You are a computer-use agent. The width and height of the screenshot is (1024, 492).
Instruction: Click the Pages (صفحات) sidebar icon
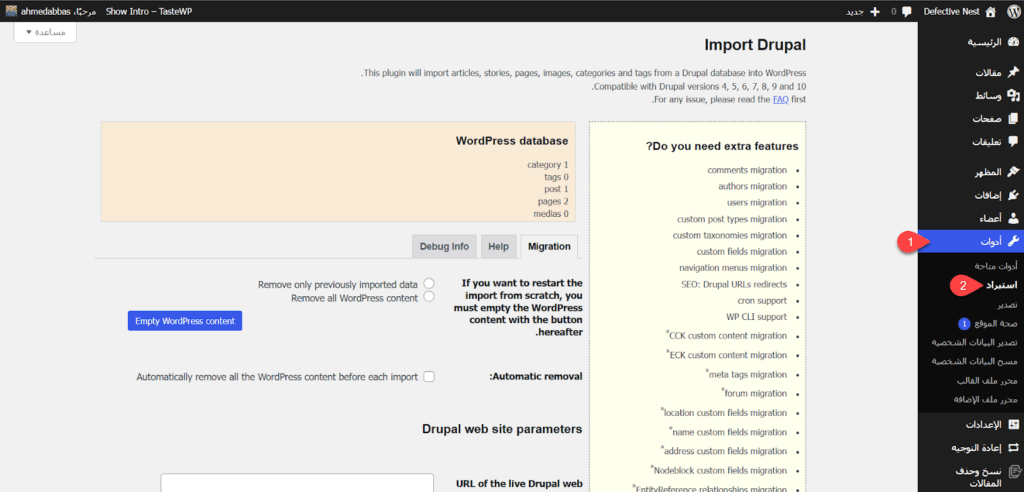point(1012,119)
